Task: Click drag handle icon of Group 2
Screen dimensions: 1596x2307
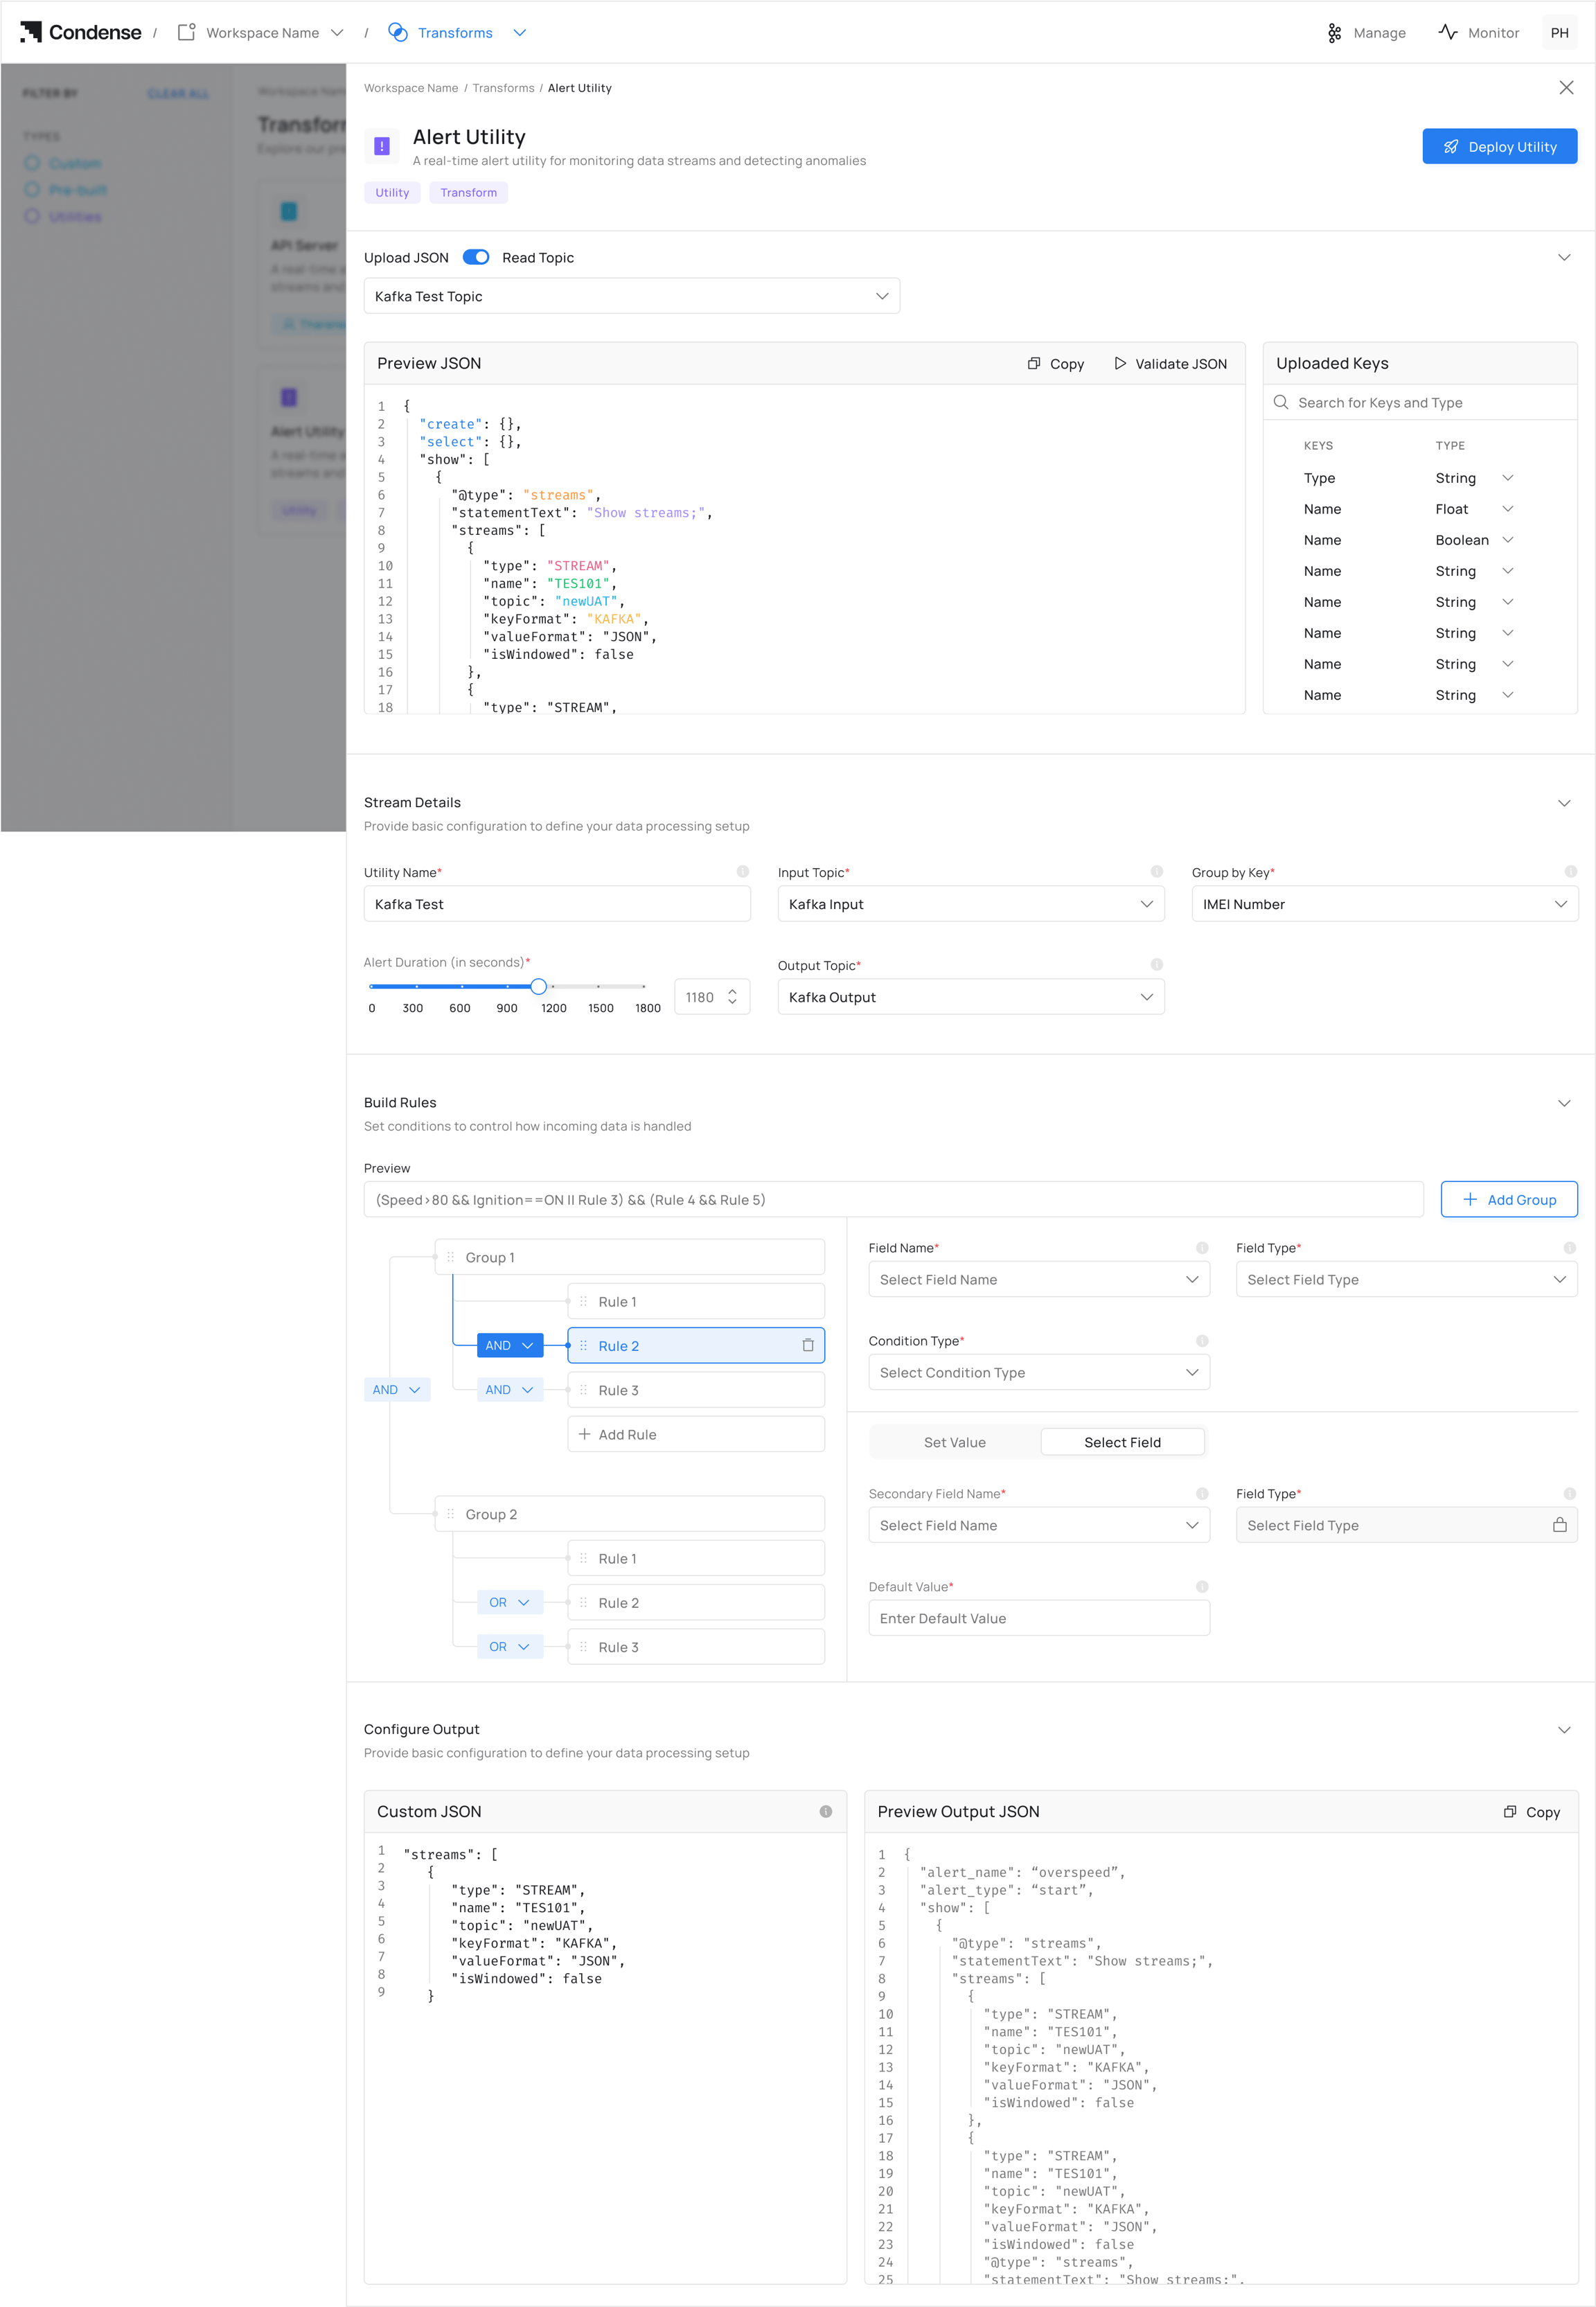Action: coord(450,1514)
